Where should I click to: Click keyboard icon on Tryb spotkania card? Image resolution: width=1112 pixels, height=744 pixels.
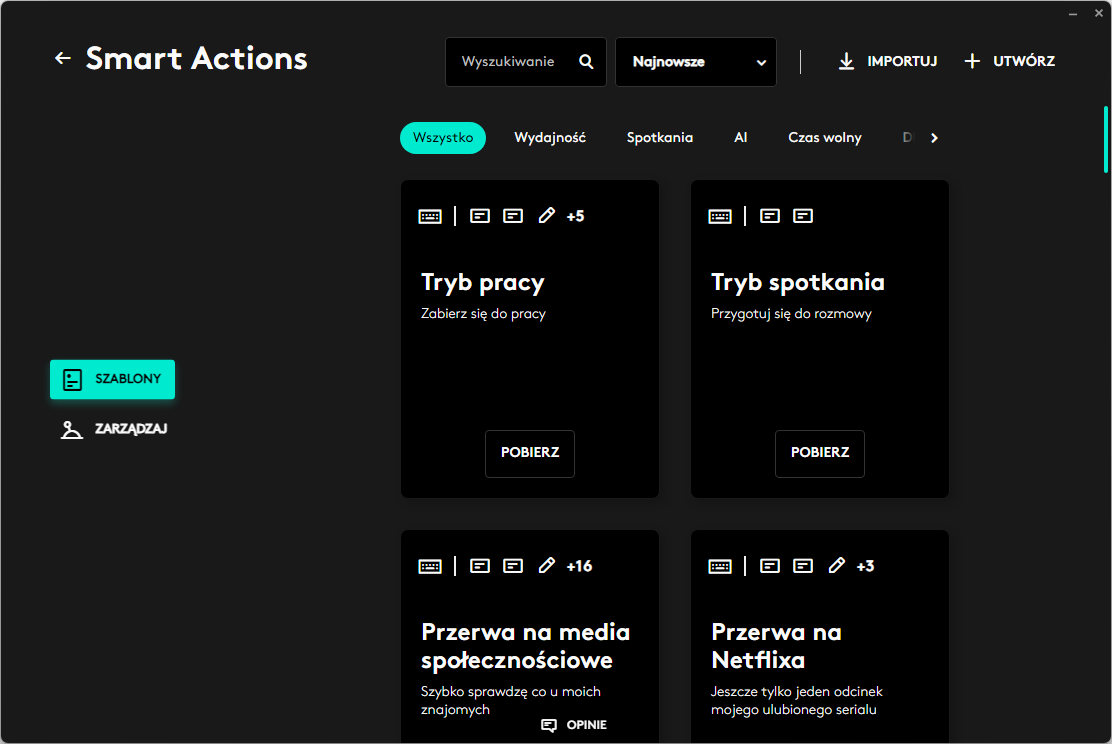(x=720, y=216)
